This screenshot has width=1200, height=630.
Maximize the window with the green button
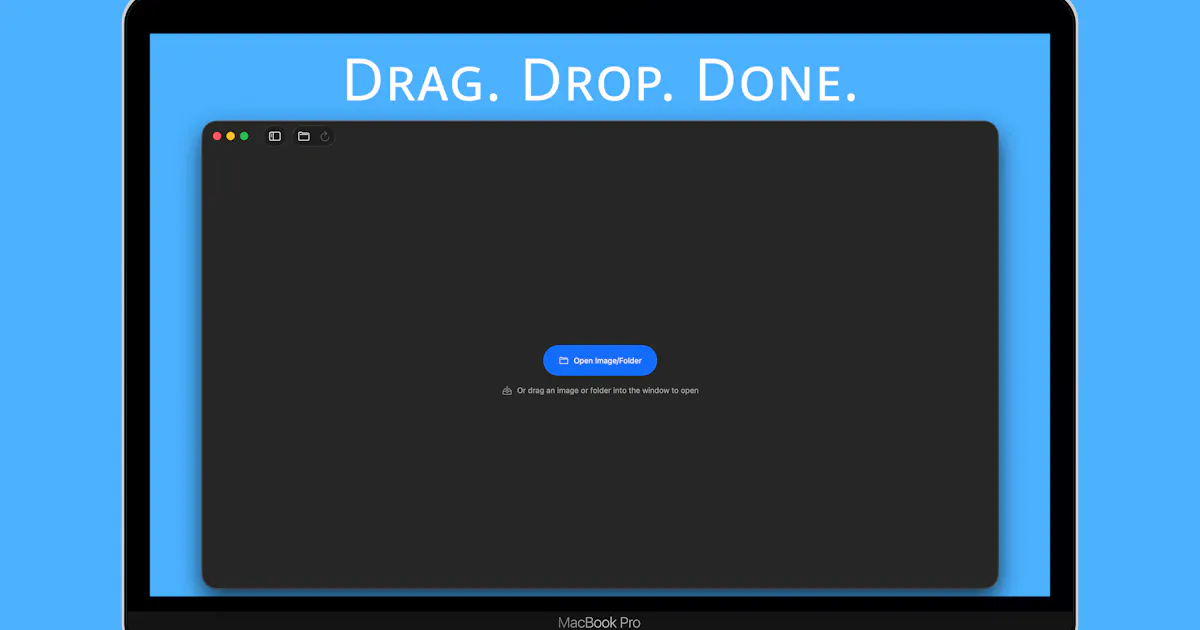[x=244, y=136]
